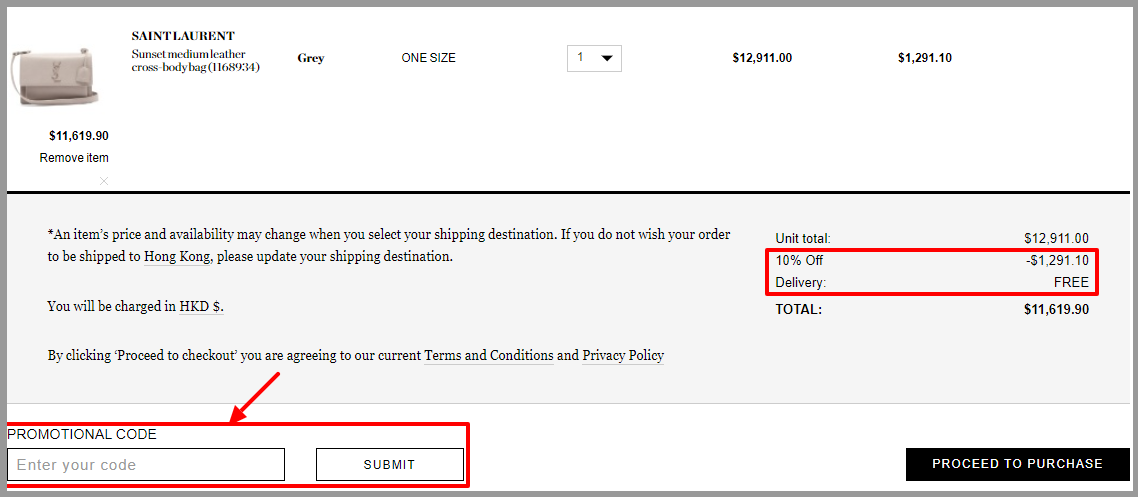Image resolution: width=1138 pixels, height=497 pixels.
Task: Click the TOTAL label in order summary
Action: 798,309
